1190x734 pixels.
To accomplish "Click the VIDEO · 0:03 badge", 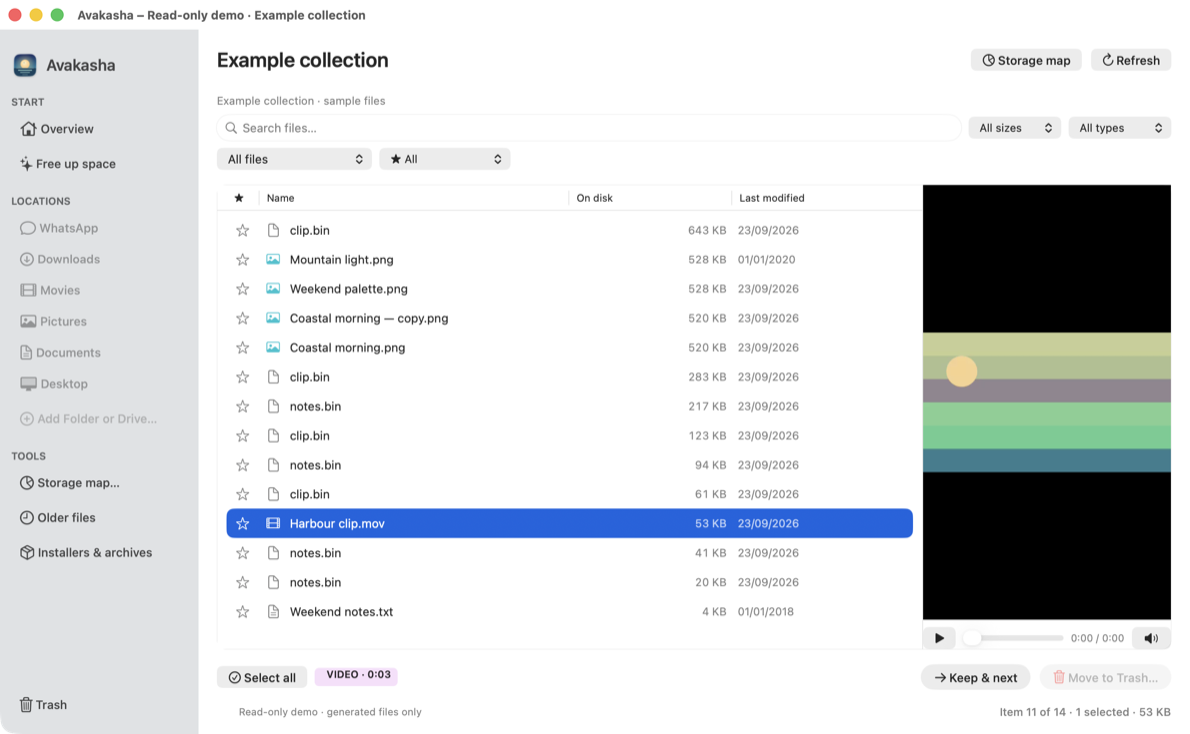I will pos(357,675).
